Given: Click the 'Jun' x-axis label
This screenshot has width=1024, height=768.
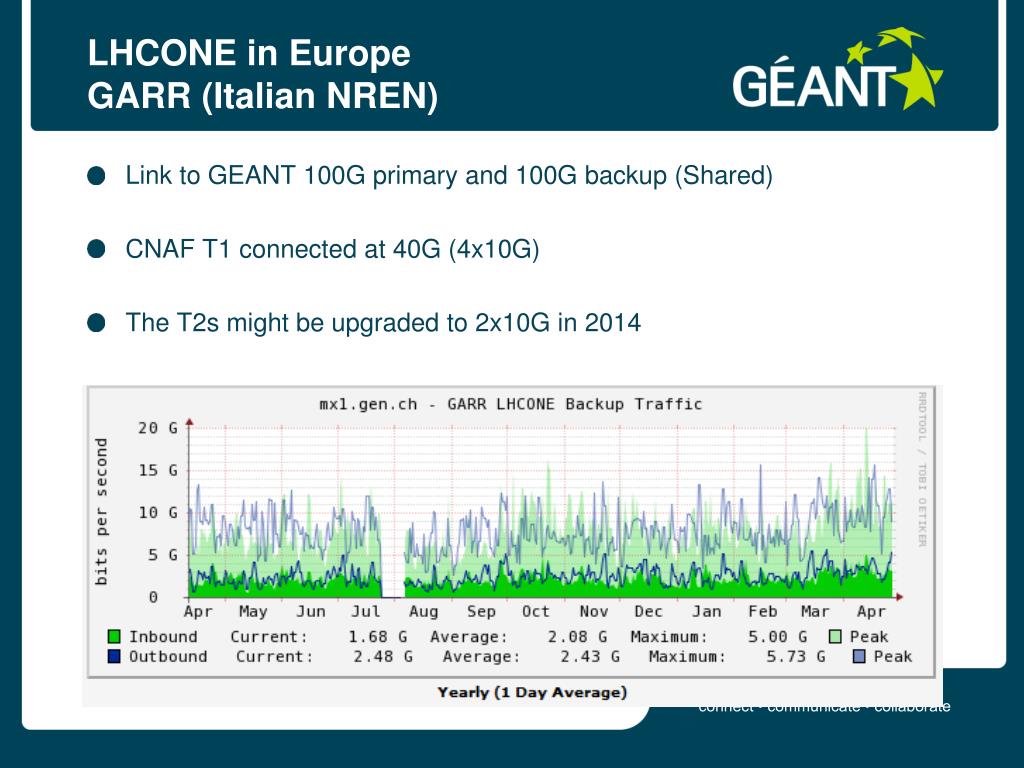Looking at the screenshot, I should [310, 611].
